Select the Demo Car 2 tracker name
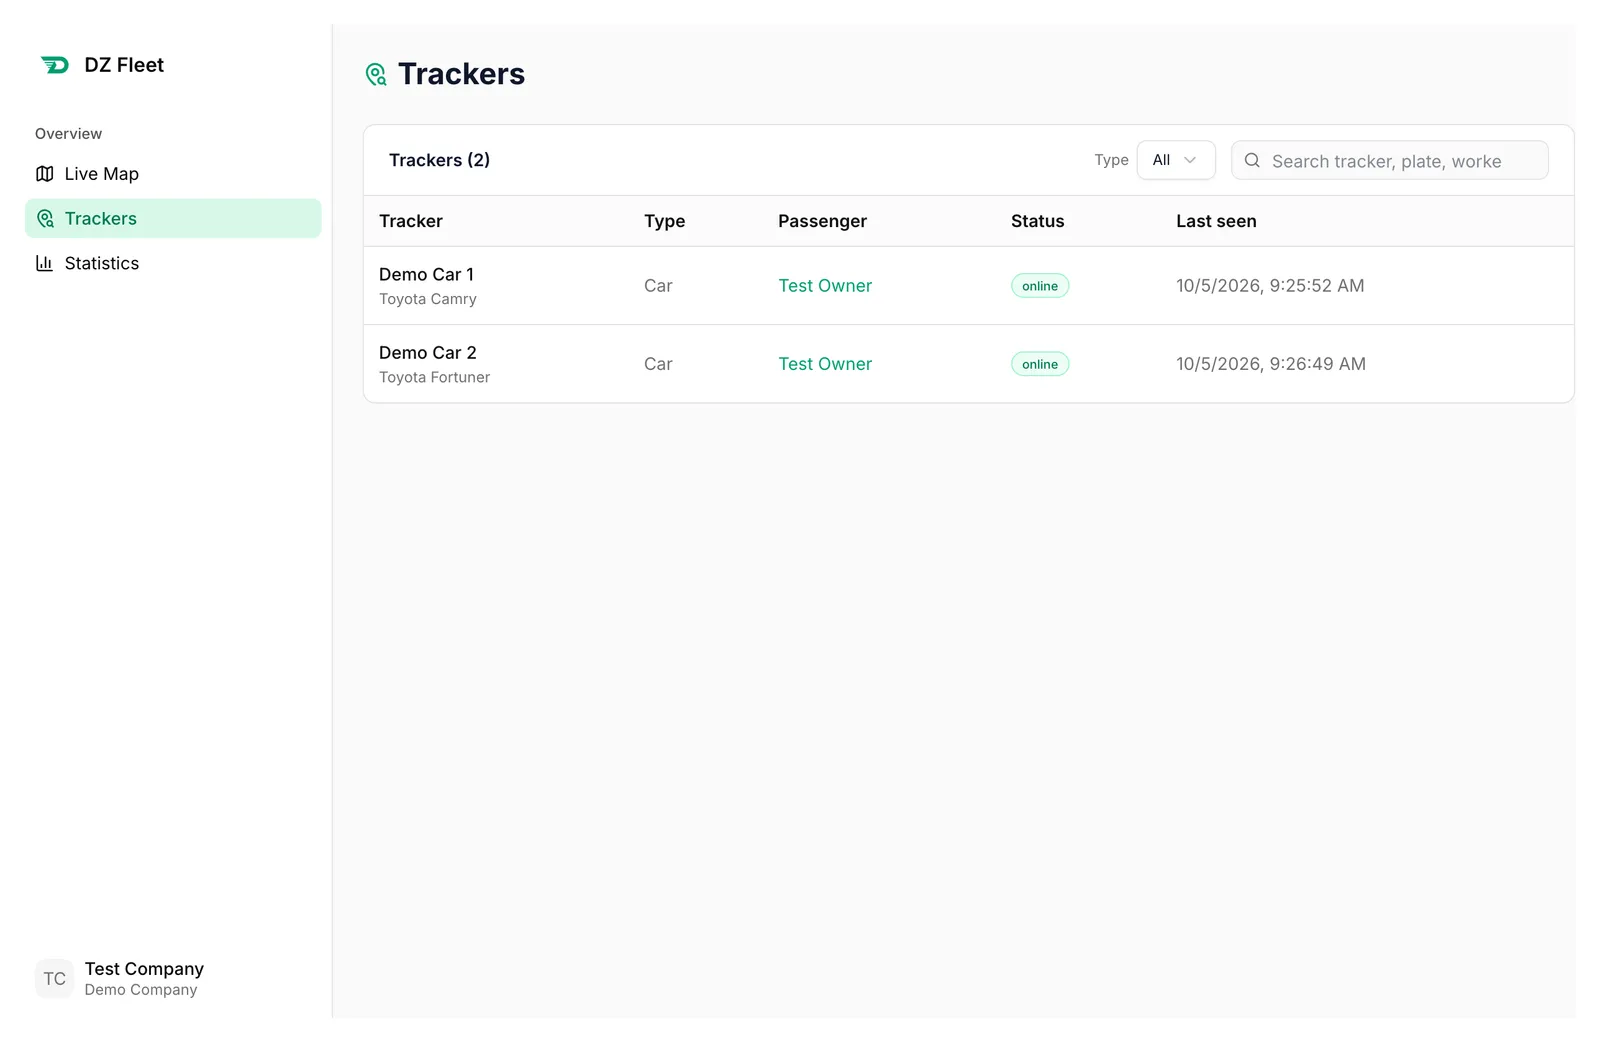The width and height of the screenshot is (1600, 1043). coord(428,353)
